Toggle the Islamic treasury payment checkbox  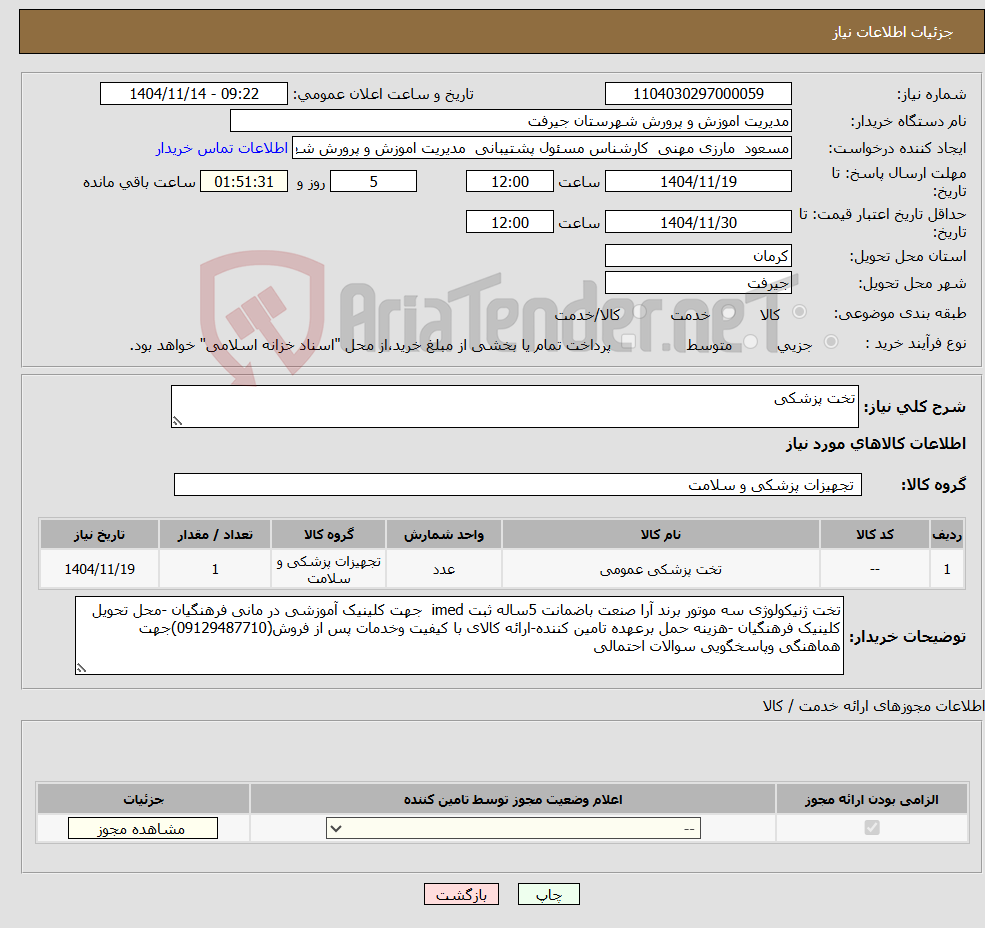click(x=628, y=342)
